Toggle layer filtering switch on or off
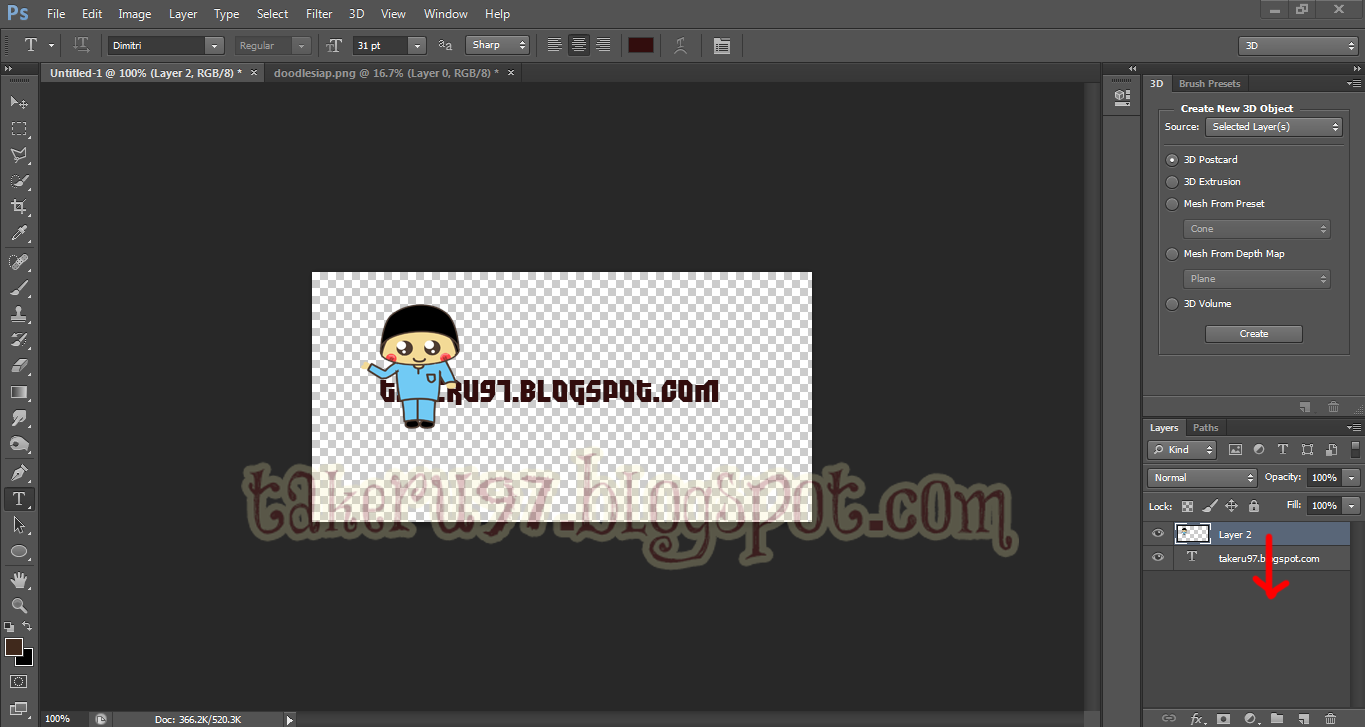1365x727 pixels. point(1355,450)
